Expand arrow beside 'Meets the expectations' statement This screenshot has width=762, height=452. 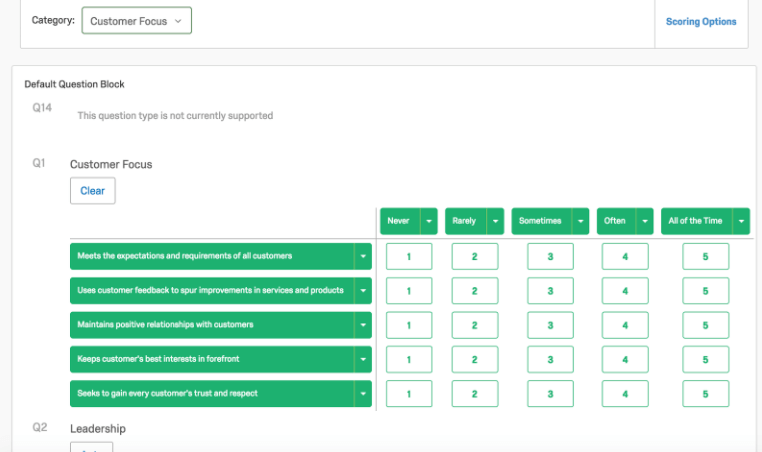[x=362, y=256]
